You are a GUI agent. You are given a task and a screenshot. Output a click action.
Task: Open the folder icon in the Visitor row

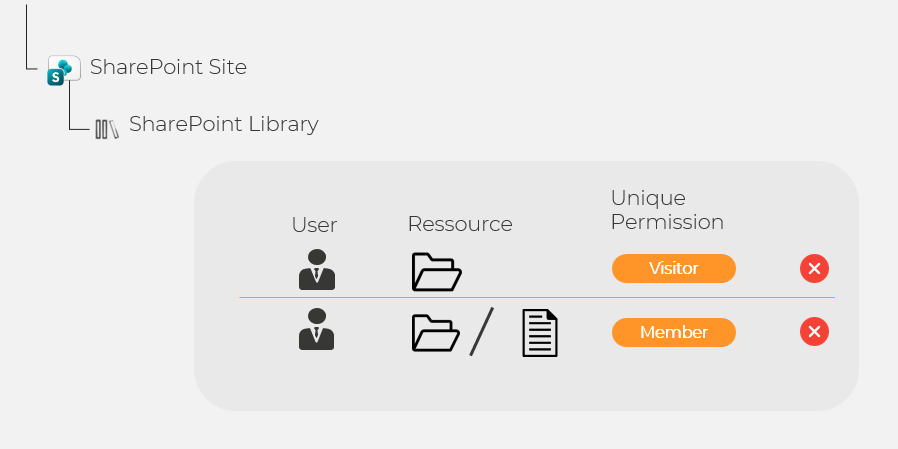click(436, 271)
